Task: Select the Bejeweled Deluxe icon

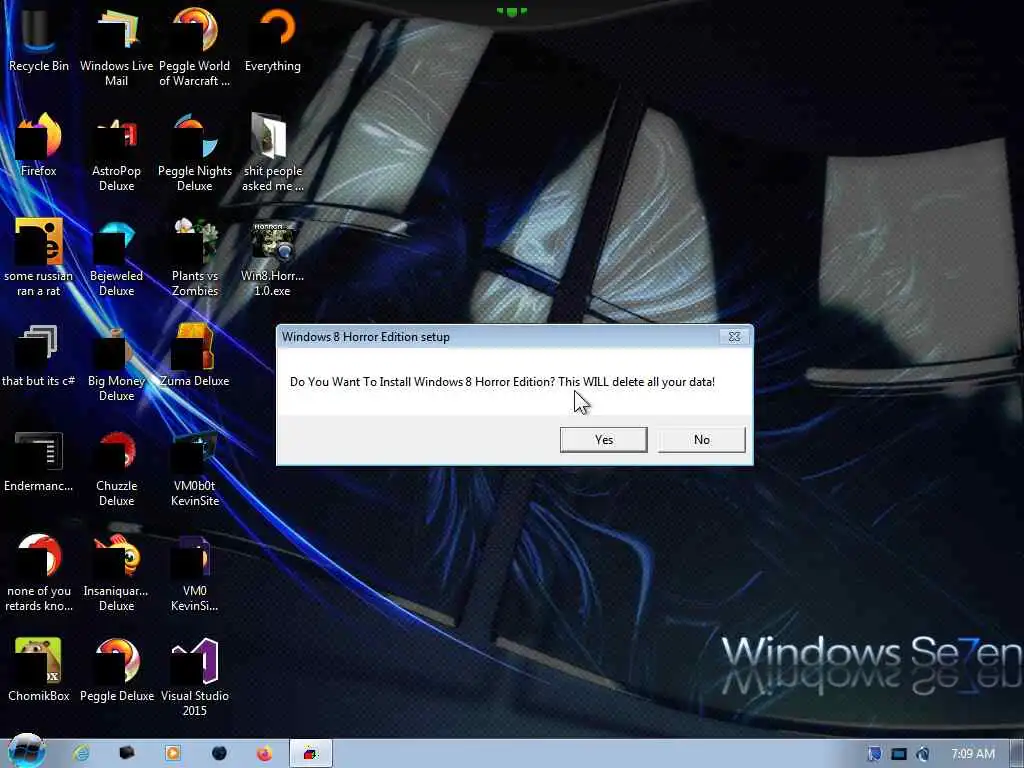Action: point(116,257)
